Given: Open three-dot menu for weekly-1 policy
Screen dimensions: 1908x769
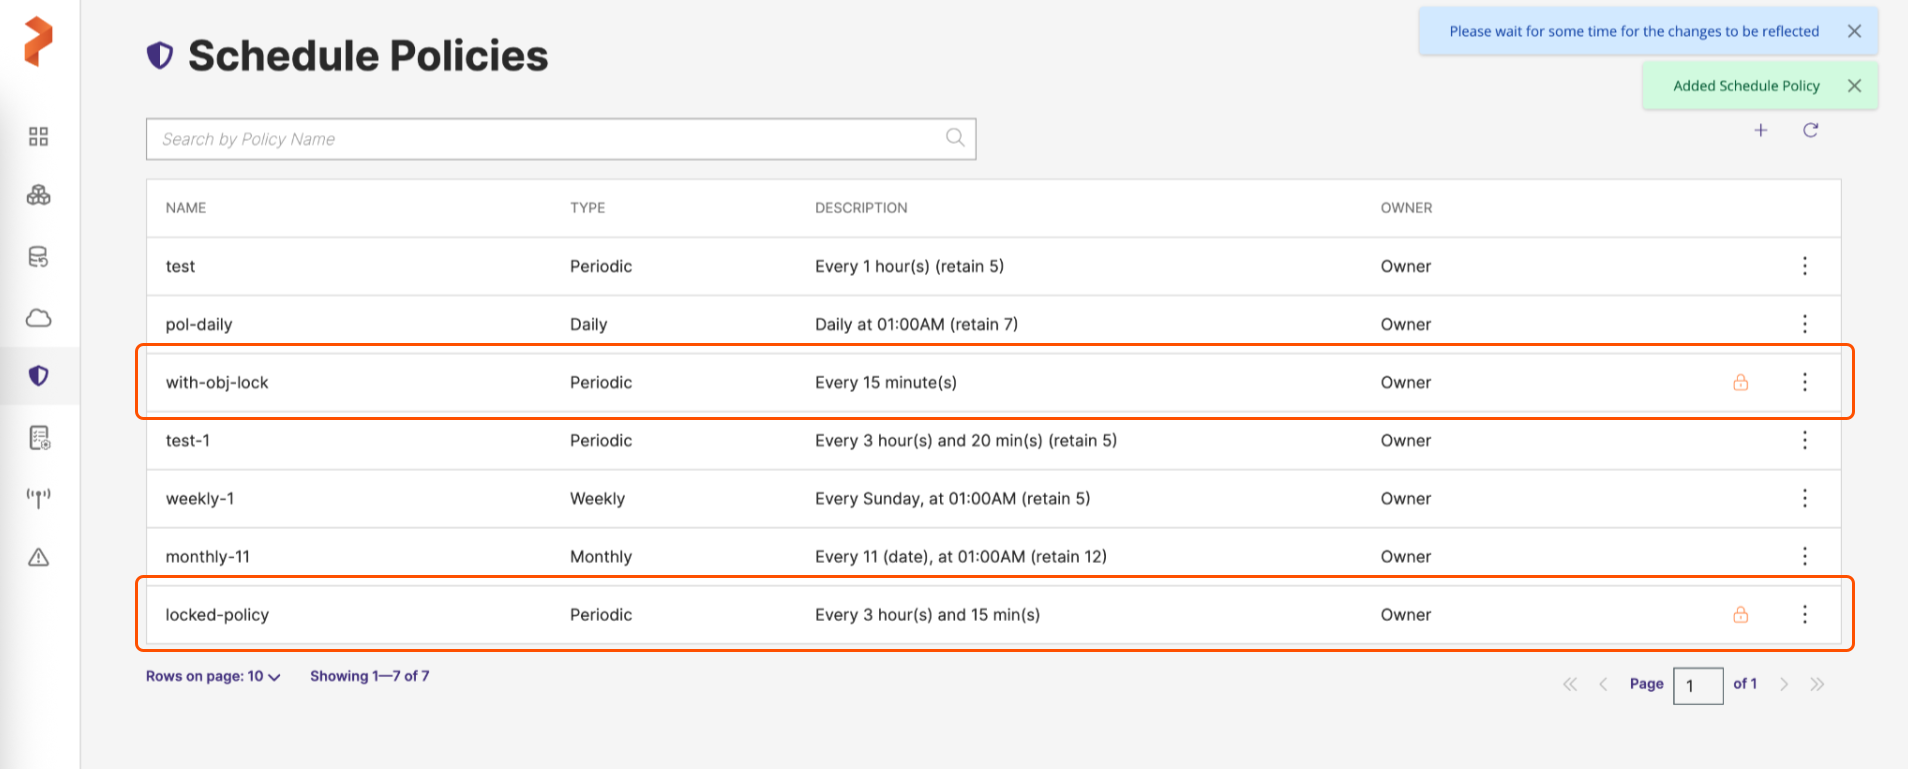Looking at the screenshot, I should point(1804,498).
